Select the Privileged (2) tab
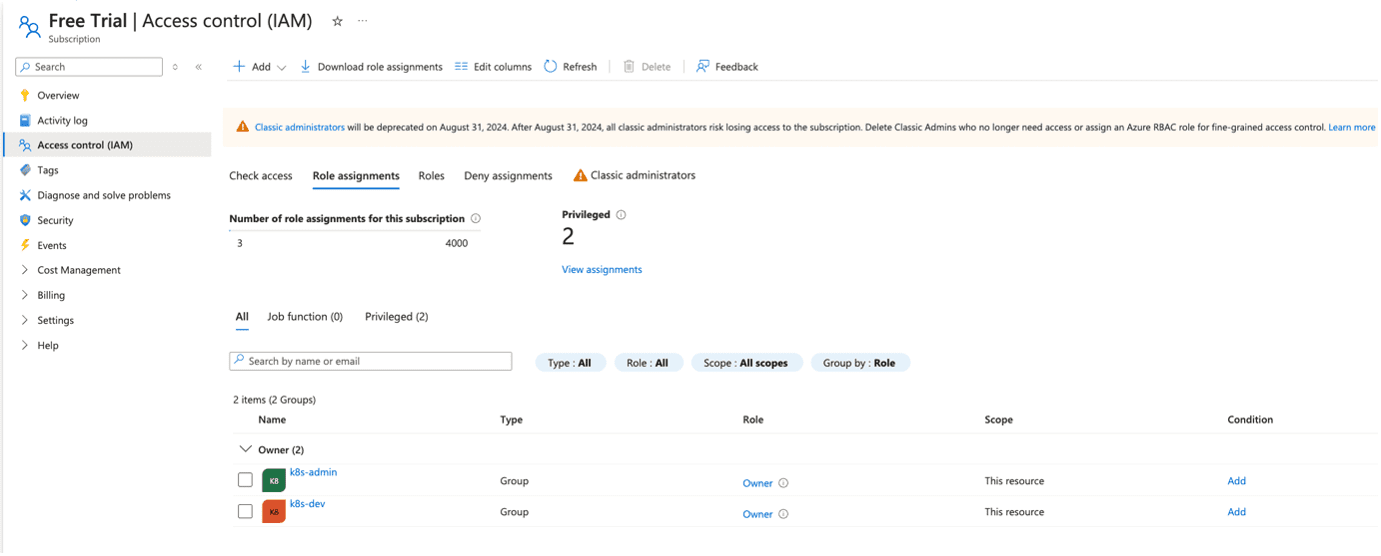 coord(396,316)
